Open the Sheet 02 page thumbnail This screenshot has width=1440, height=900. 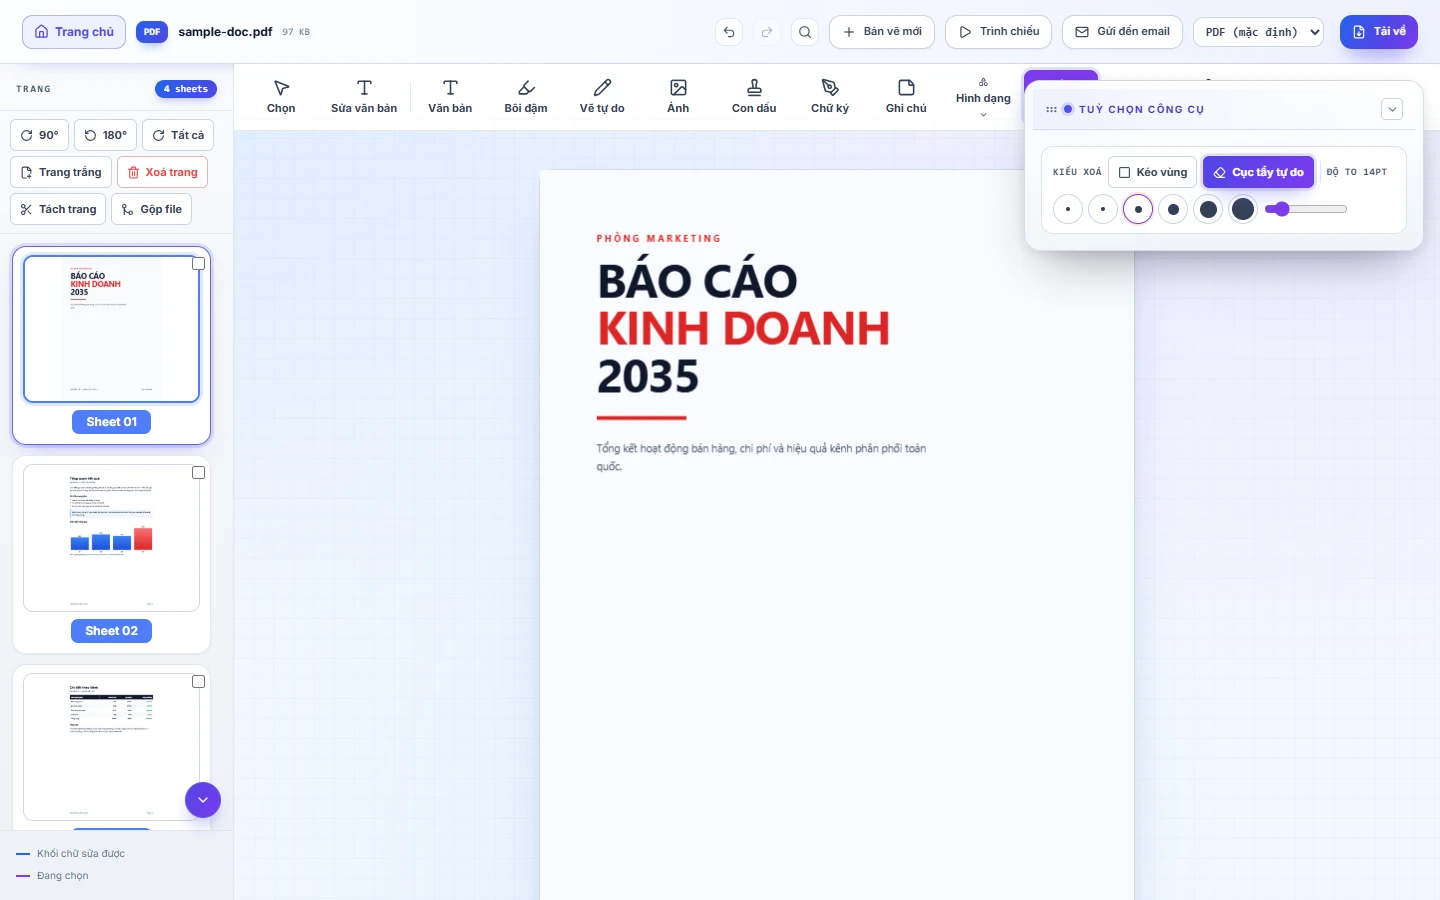click(x=111, y=538)
